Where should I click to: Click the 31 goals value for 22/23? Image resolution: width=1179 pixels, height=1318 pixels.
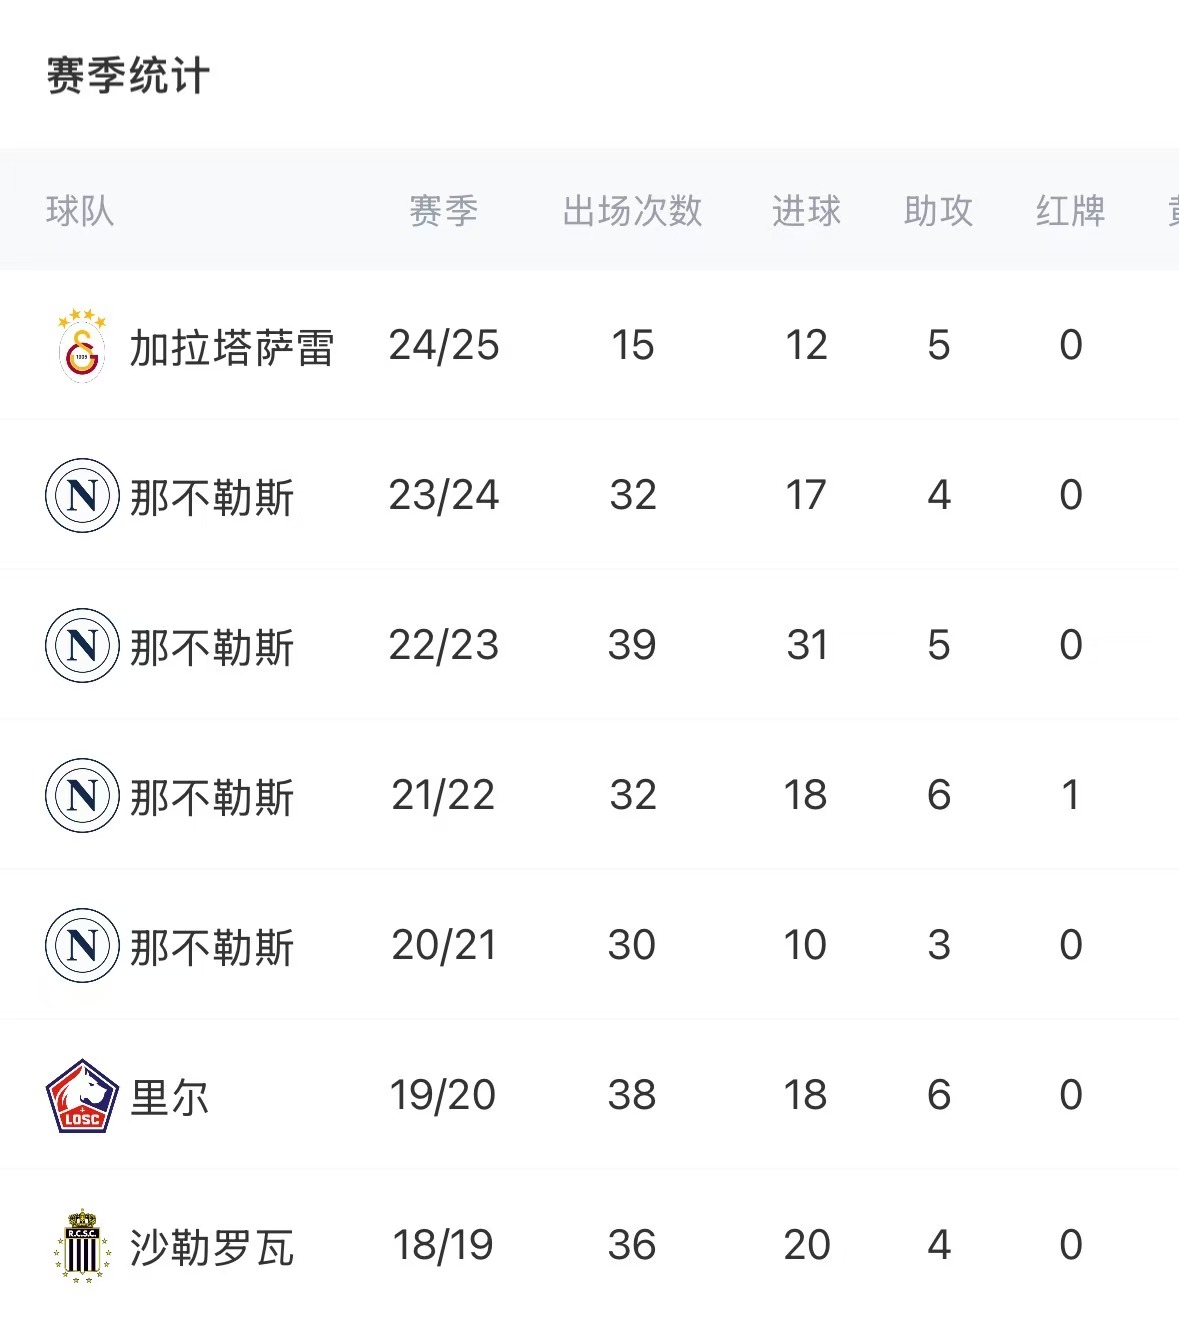click(x=806, y=645)
